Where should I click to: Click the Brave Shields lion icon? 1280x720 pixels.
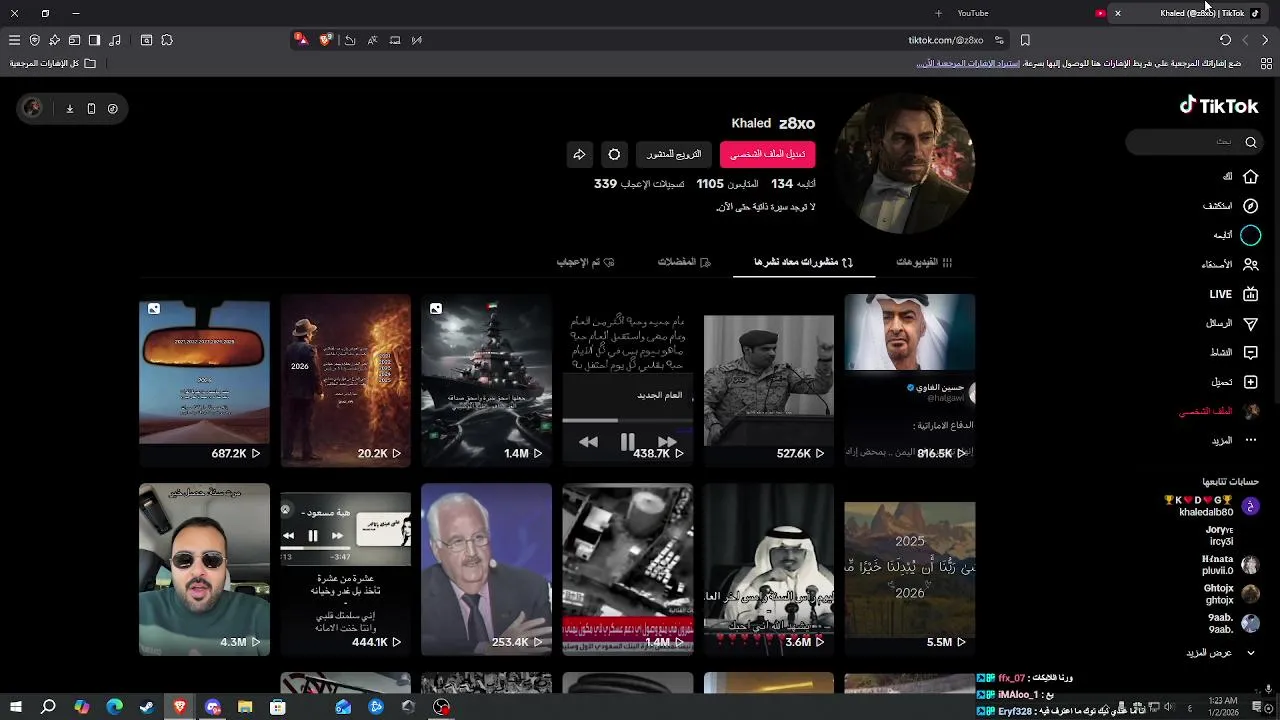point(325,40)
